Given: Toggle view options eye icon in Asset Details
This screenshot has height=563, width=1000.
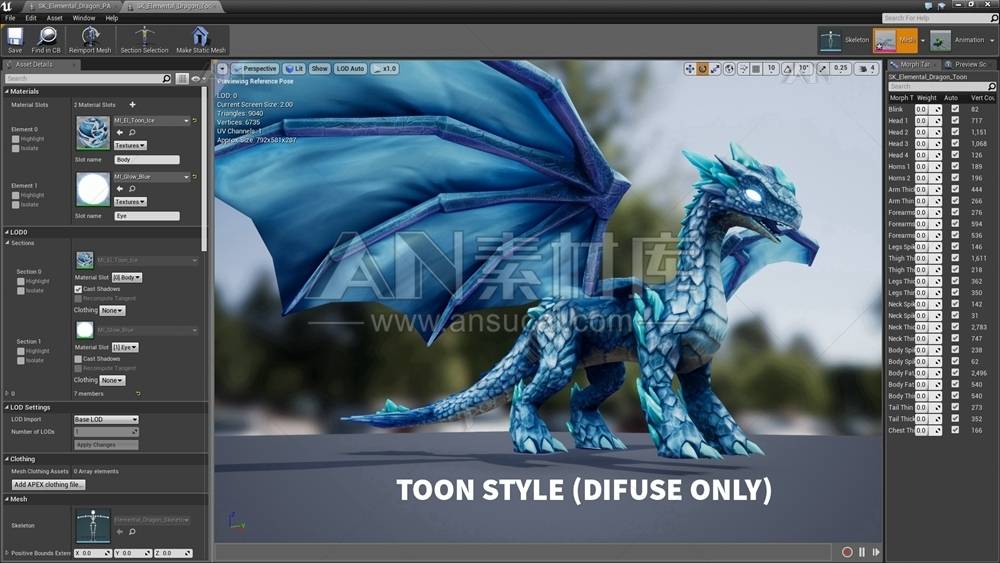Looking at the screenshot, I should click(195, 78).
